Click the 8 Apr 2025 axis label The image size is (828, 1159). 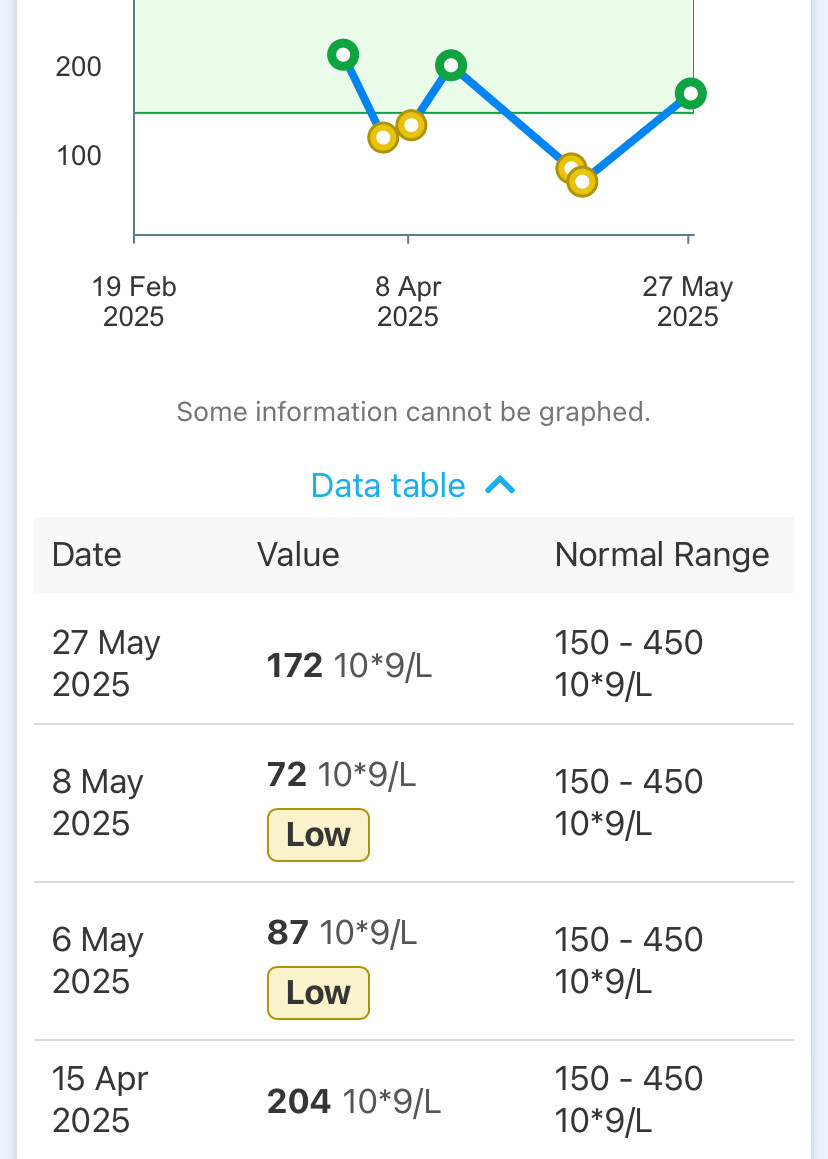(x=408, y=302)
